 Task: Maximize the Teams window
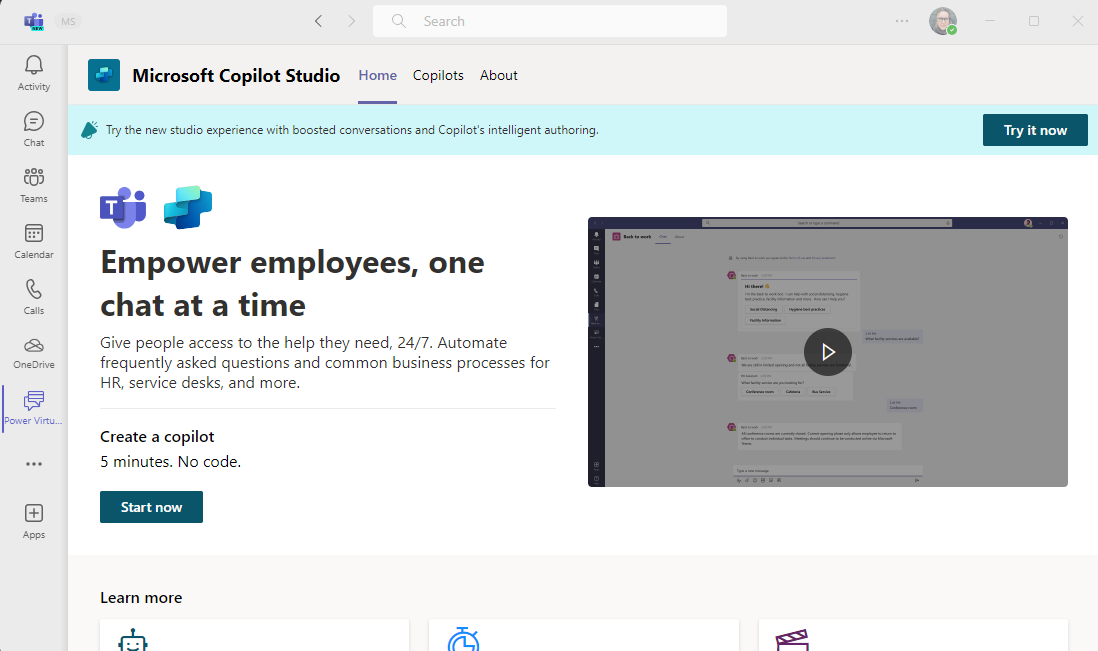point(1034,21)
